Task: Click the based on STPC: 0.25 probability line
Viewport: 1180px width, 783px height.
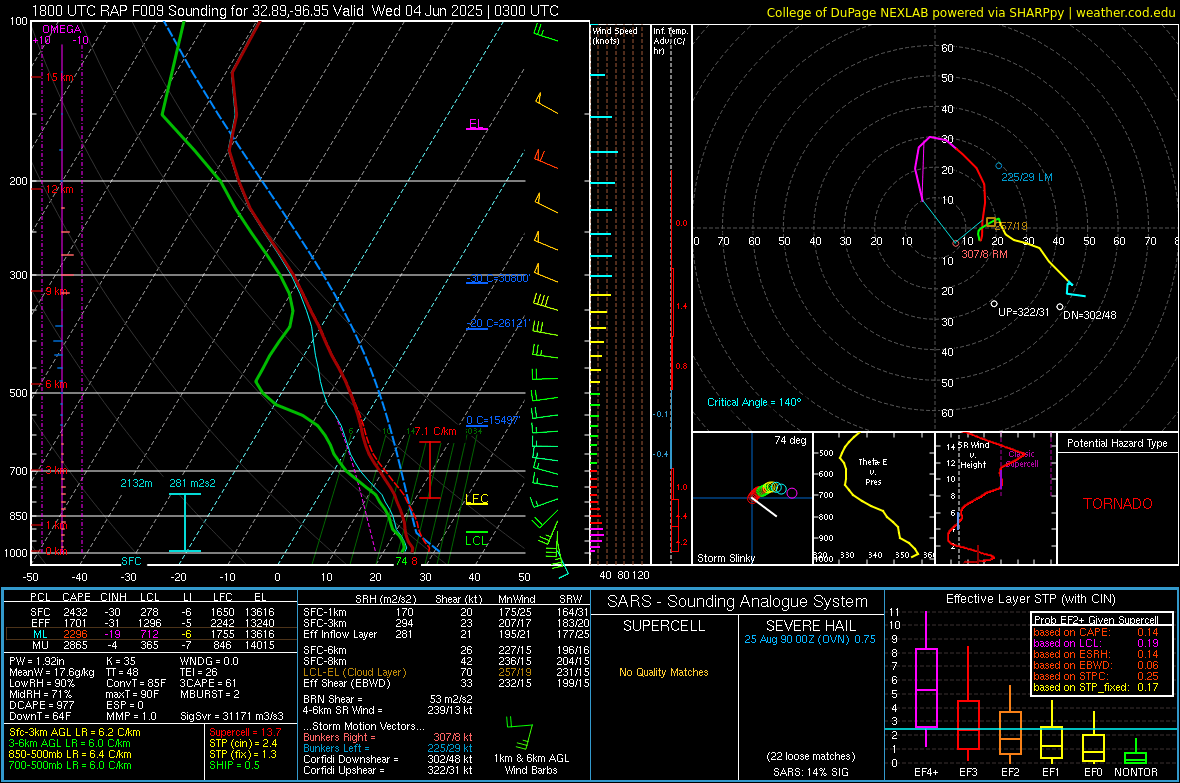Action: pos(1096,676)
